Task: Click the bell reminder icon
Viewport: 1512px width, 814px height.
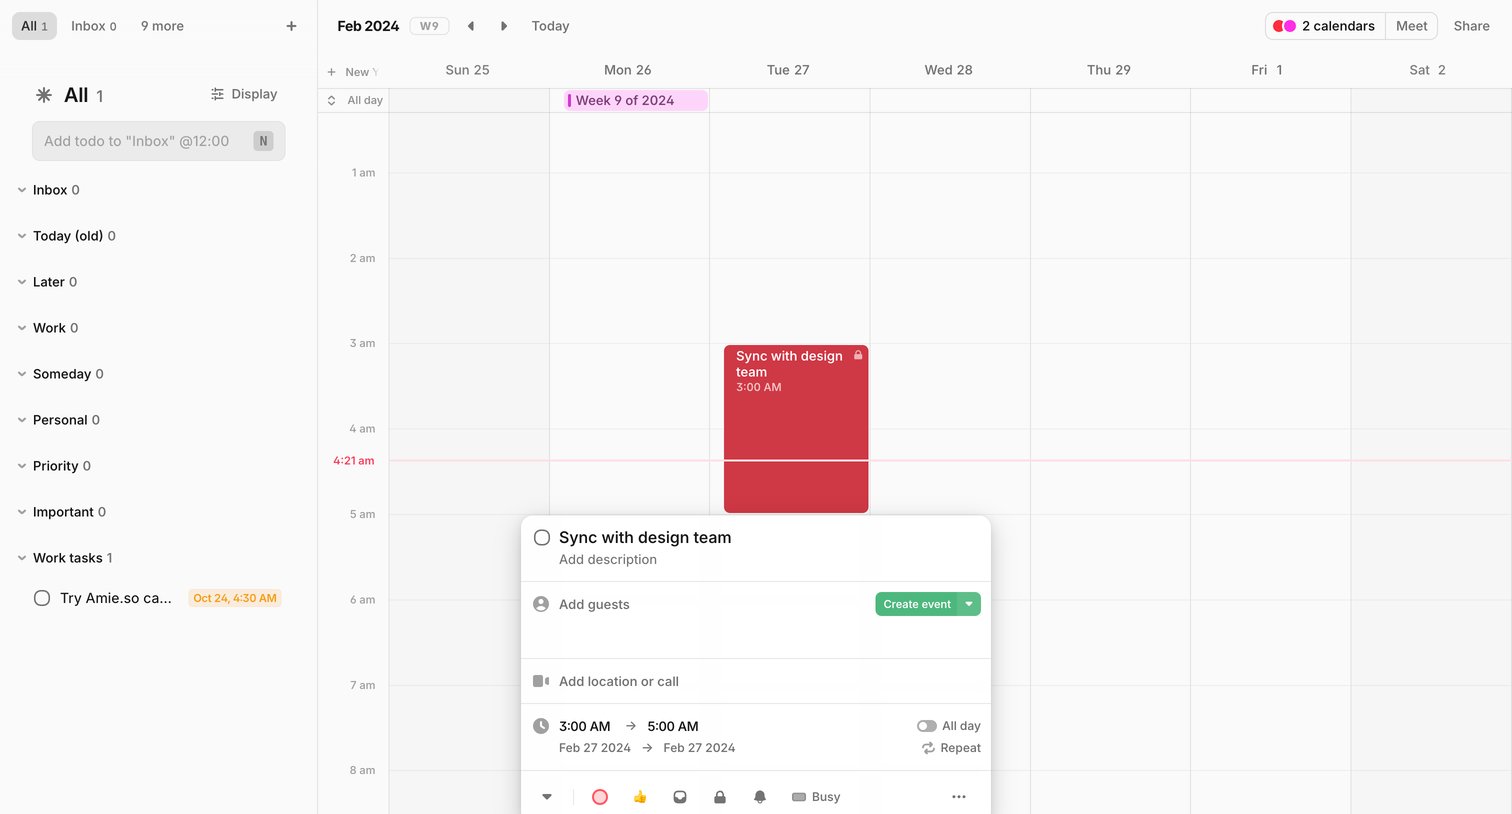Action: [x=760, y=797]
